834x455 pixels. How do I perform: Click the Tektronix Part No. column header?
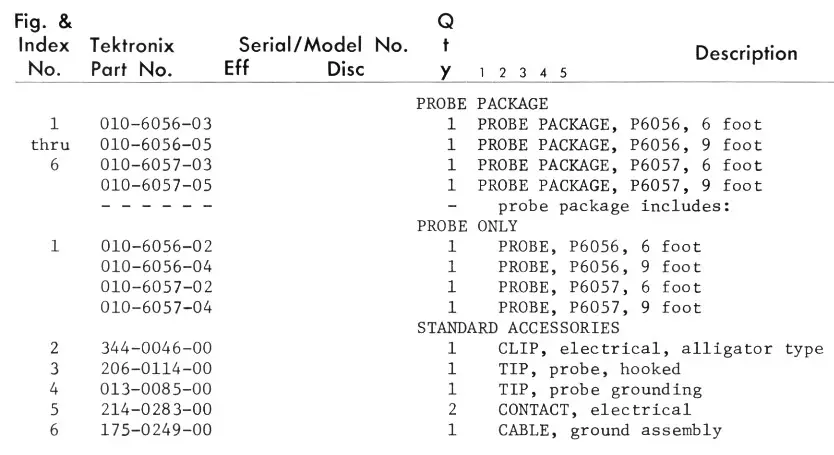point(133,58)
